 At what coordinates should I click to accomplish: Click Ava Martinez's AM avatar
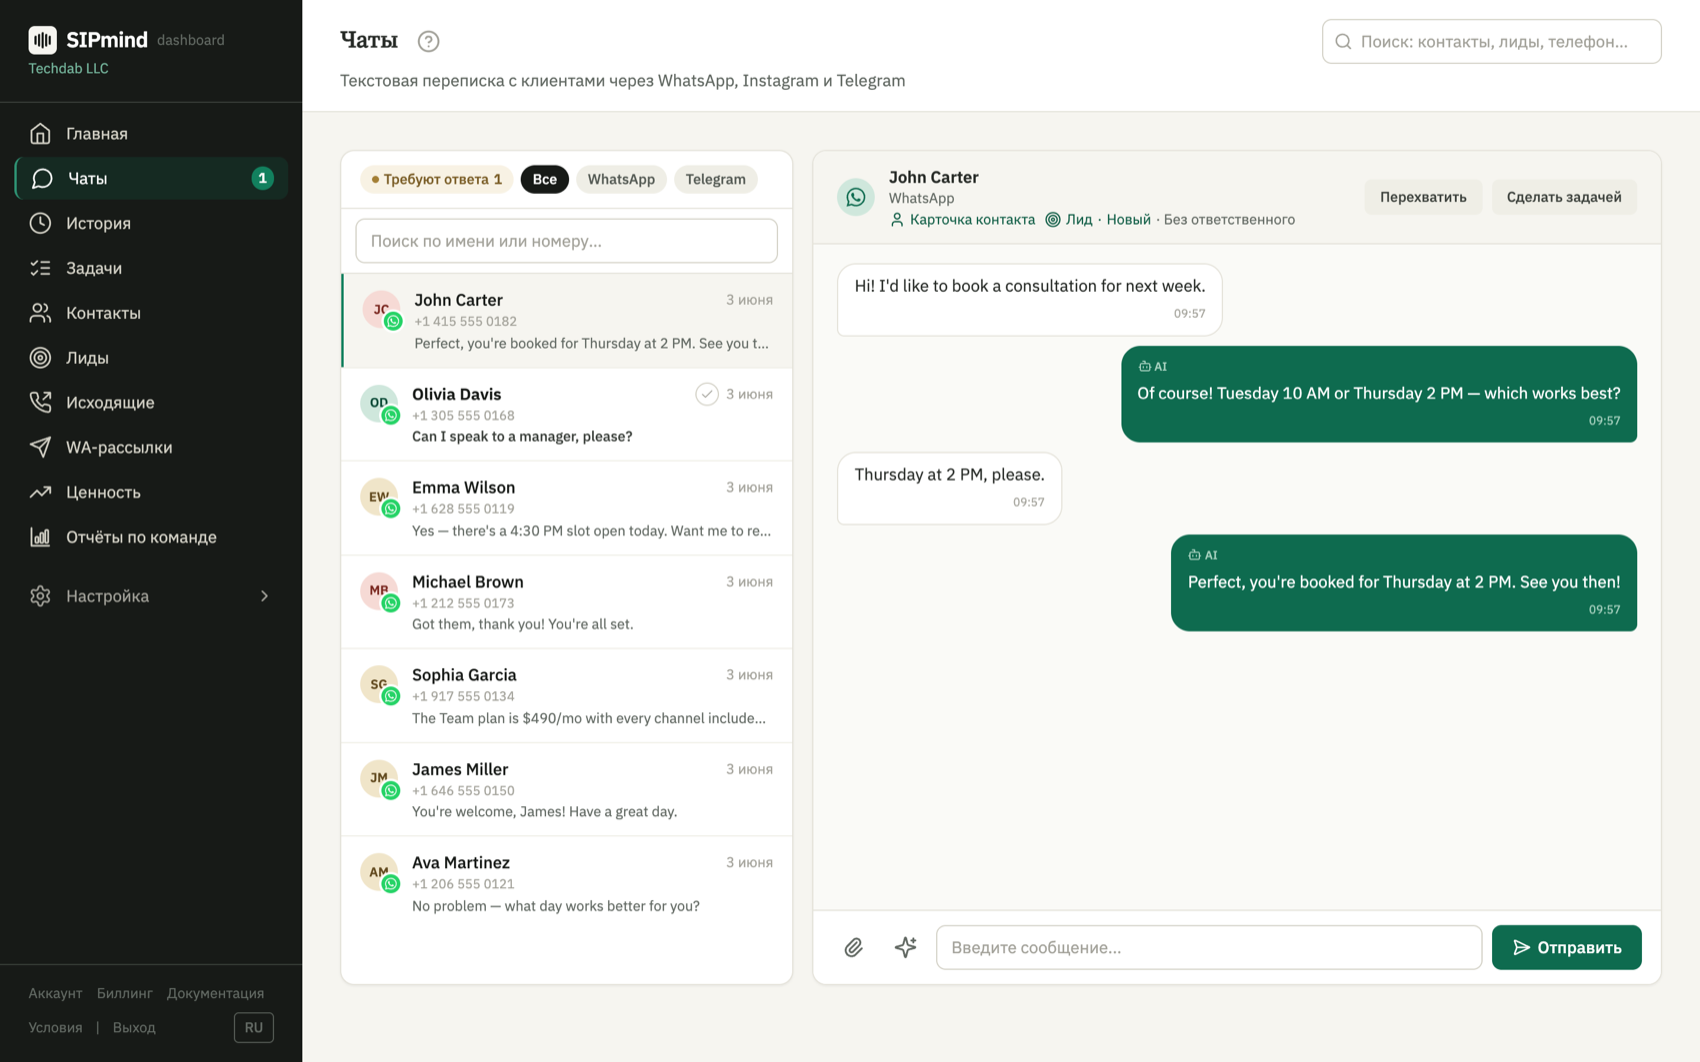[x=379, y=872]
